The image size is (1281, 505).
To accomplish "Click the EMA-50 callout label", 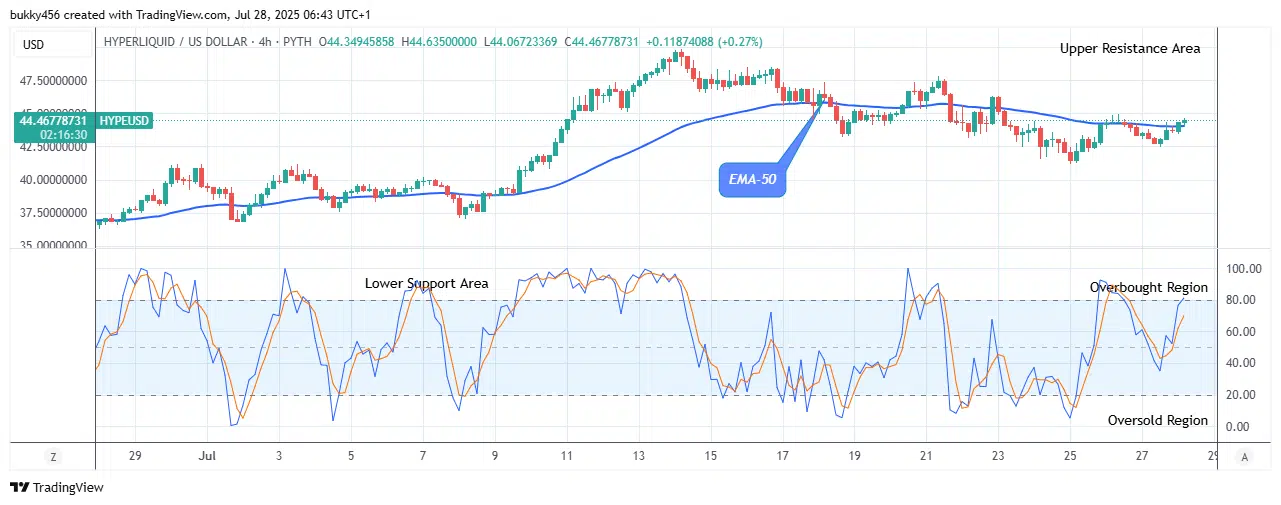I will (753, 181).
